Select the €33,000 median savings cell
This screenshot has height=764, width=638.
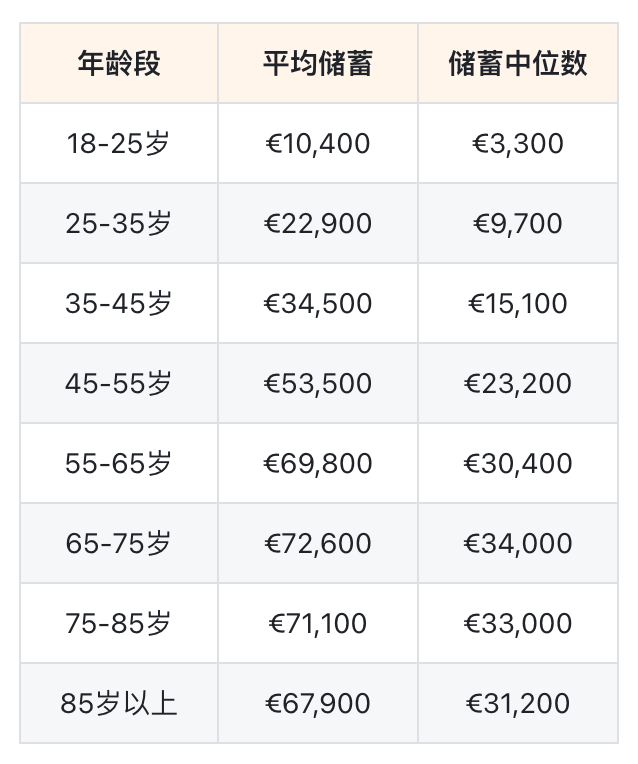click(x=517, y=624)
